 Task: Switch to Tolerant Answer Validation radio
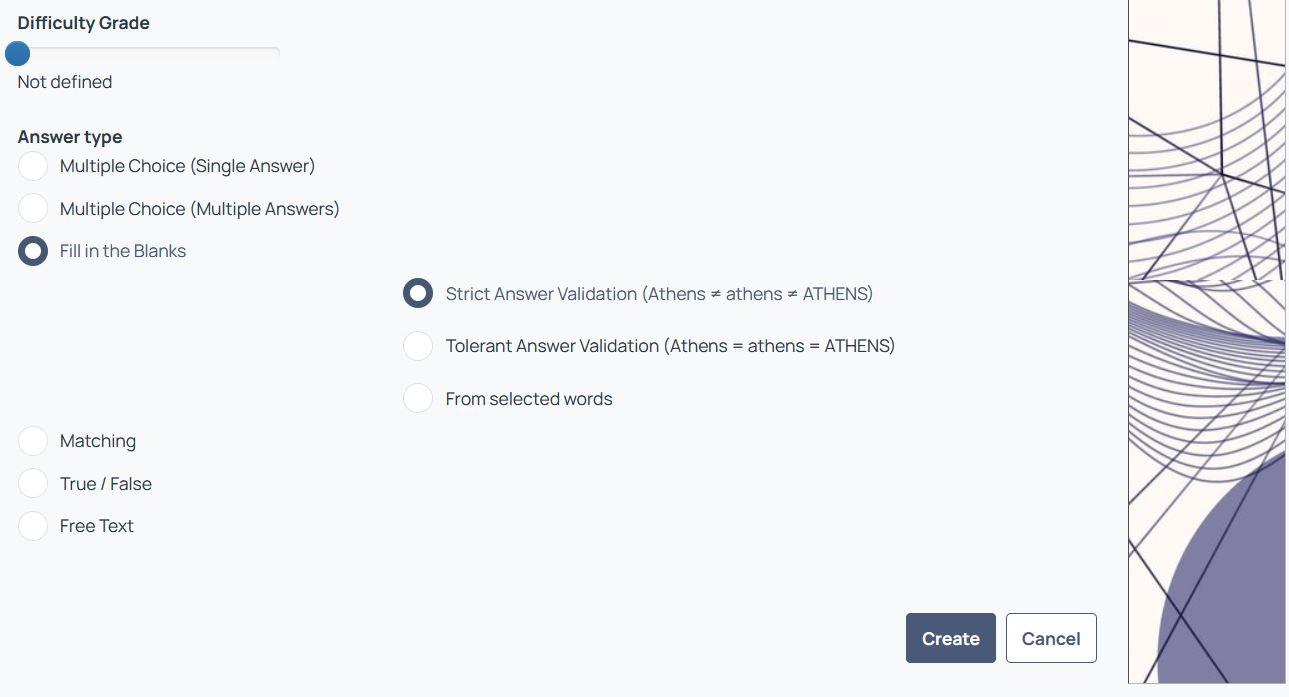coord(418,346)
